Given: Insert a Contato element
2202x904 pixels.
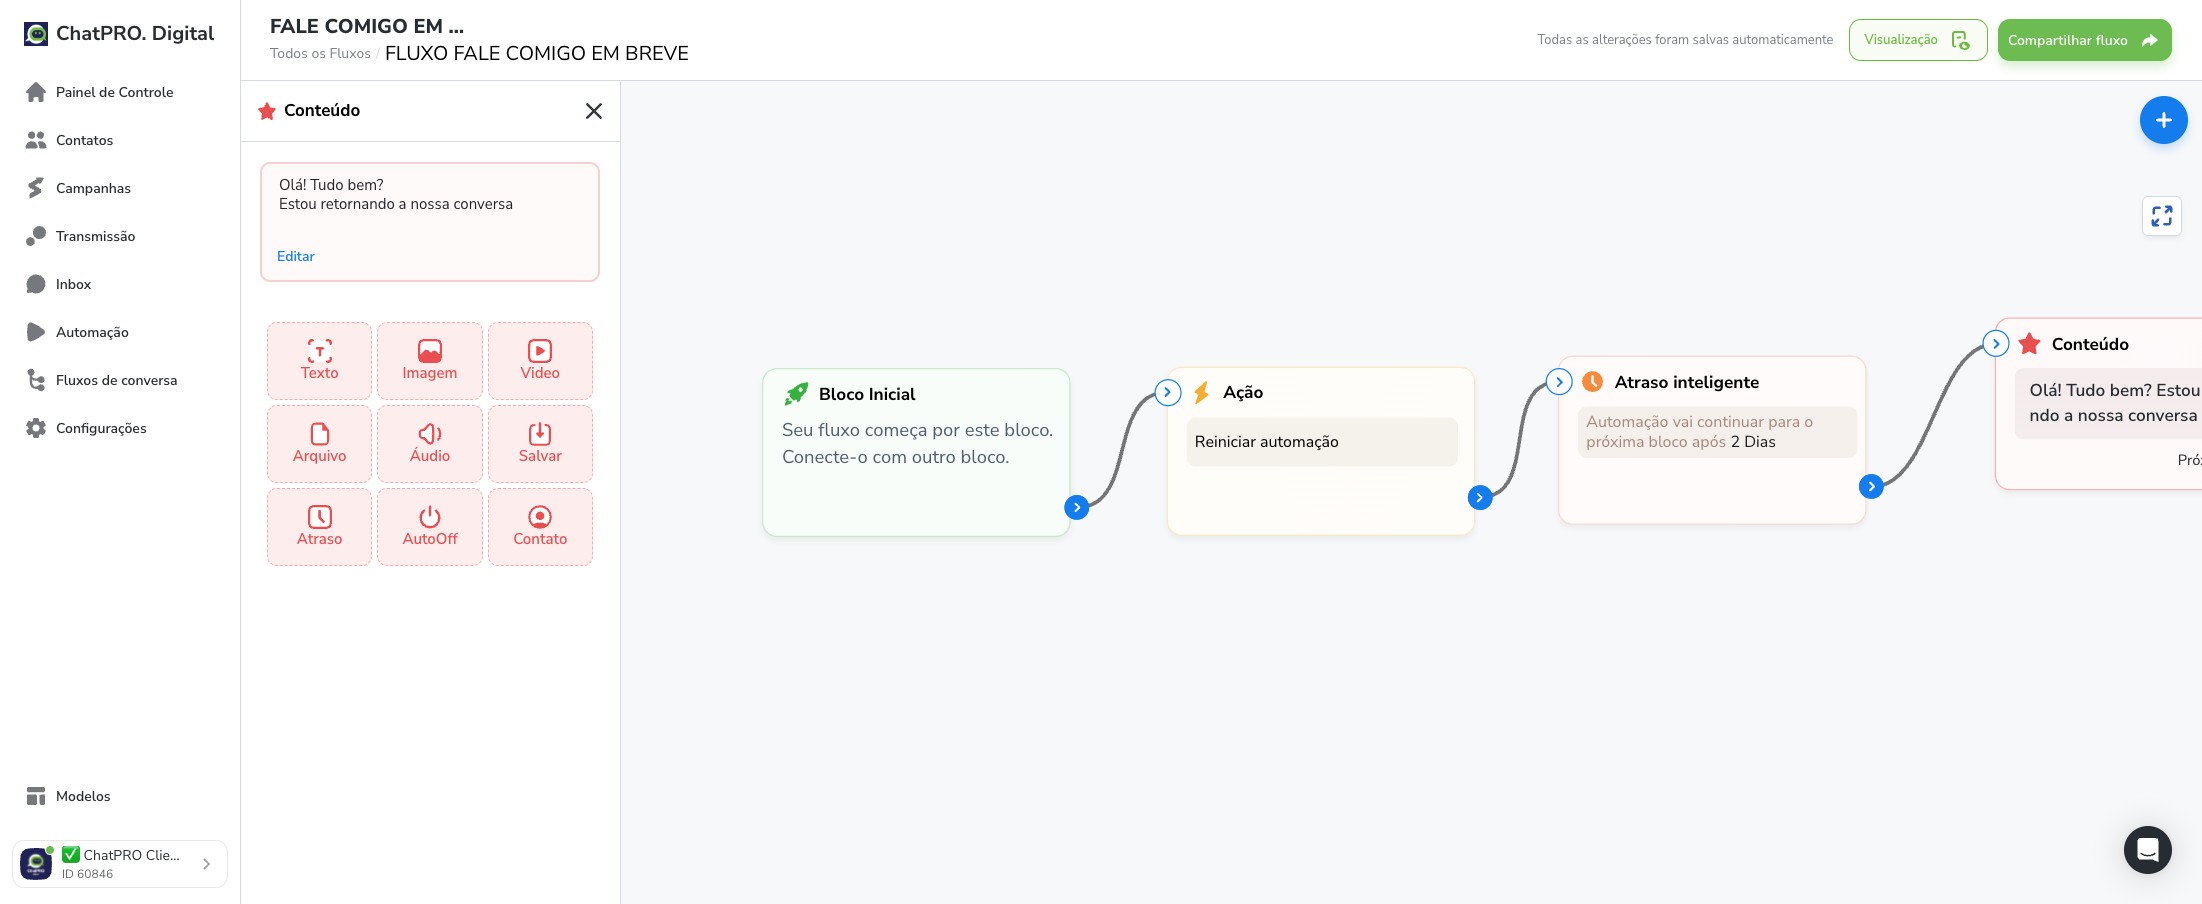Looking at the screenshot, I should pos(540,527).
